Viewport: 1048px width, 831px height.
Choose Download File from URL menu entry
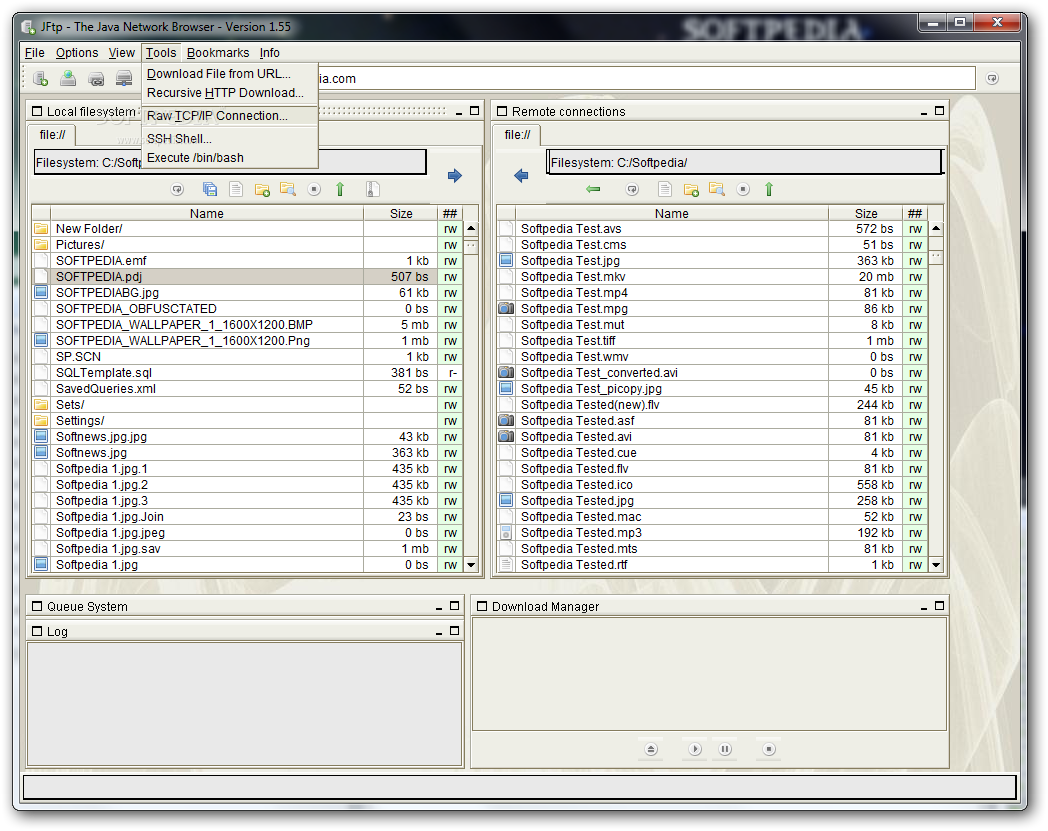(x=229, y=74)
